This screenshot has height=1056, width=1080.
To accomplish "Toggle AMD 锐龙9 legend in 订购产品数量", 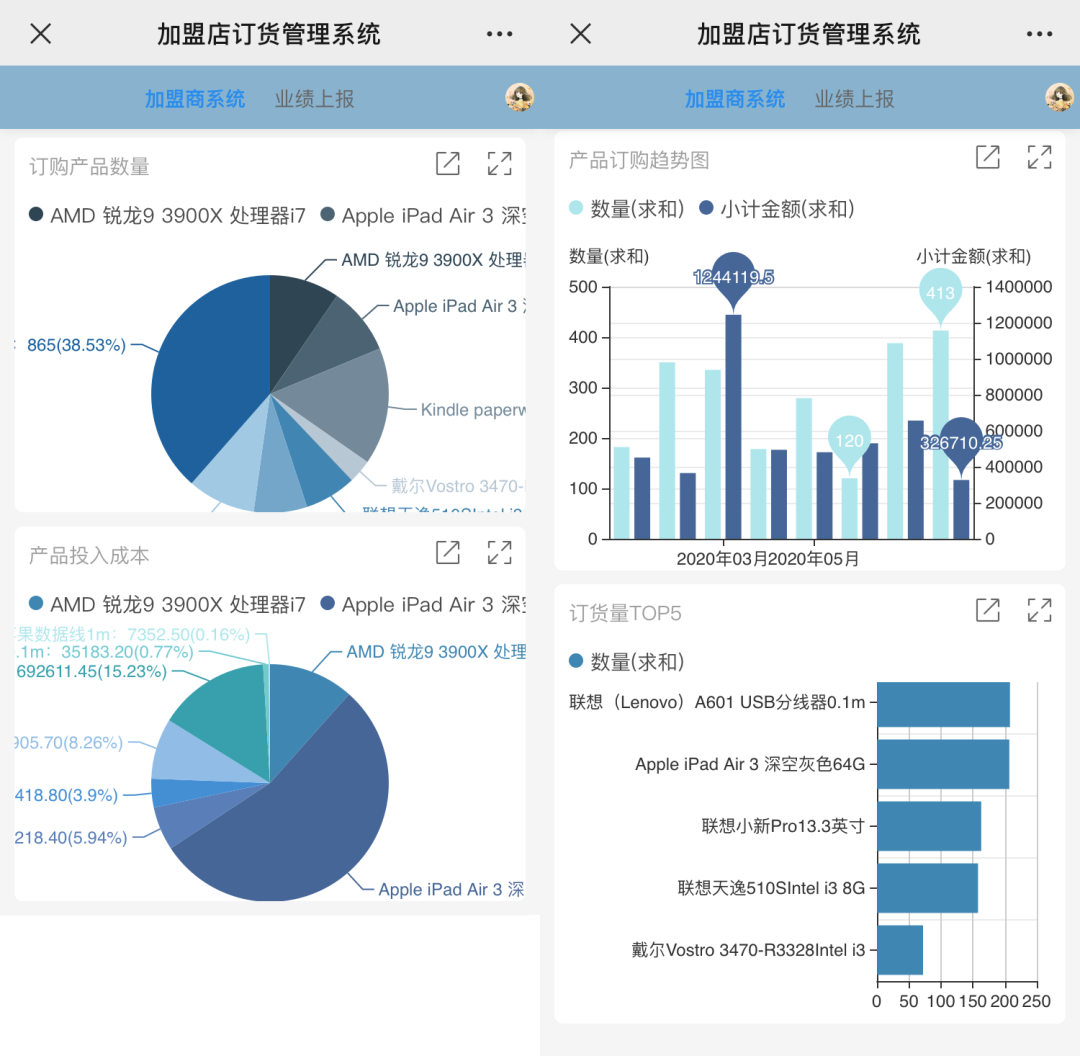I will (x=167, y=216).
